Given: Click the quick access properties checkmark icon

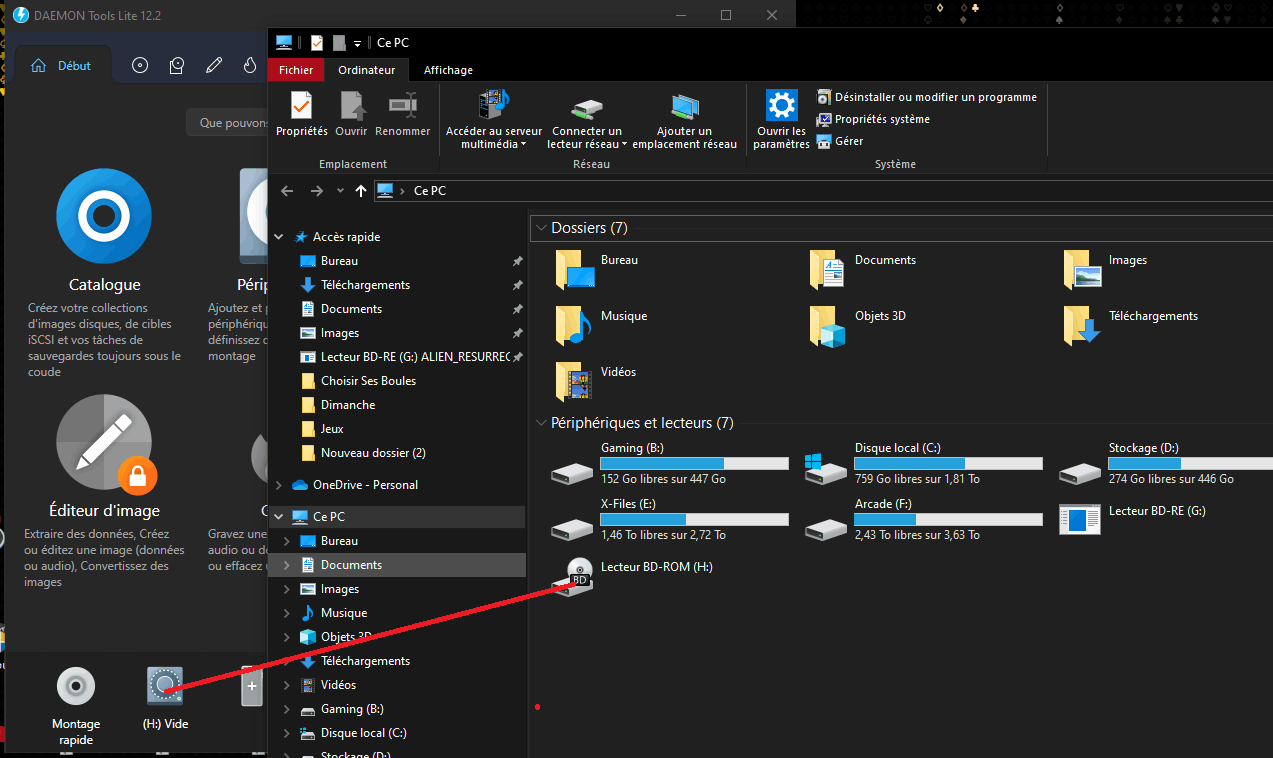Looking at the screenshot, I should pyautogui.click(x=317, y=42).
